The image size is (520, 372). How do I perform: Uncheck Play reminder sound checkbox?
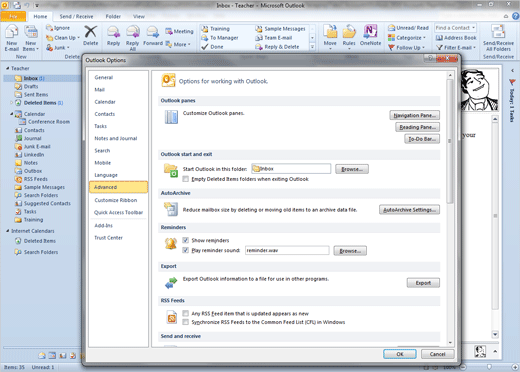coord(186,250)
